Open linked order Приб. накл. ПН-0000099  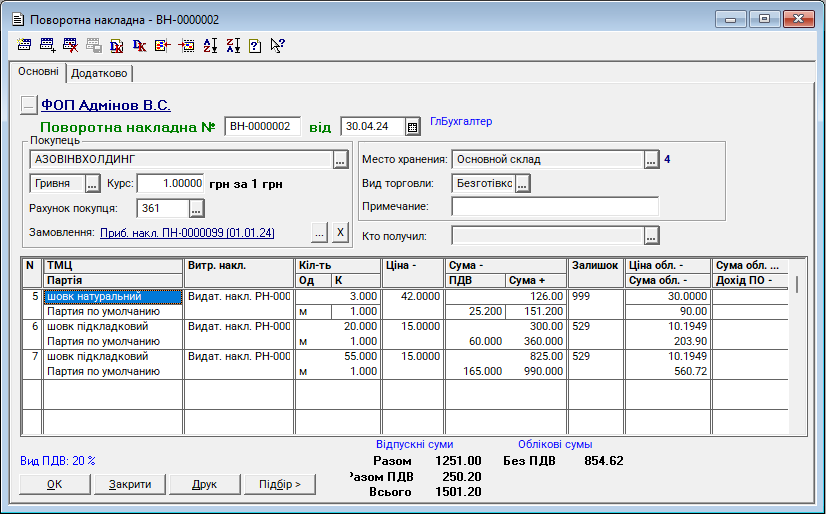(x=187, y=233)
